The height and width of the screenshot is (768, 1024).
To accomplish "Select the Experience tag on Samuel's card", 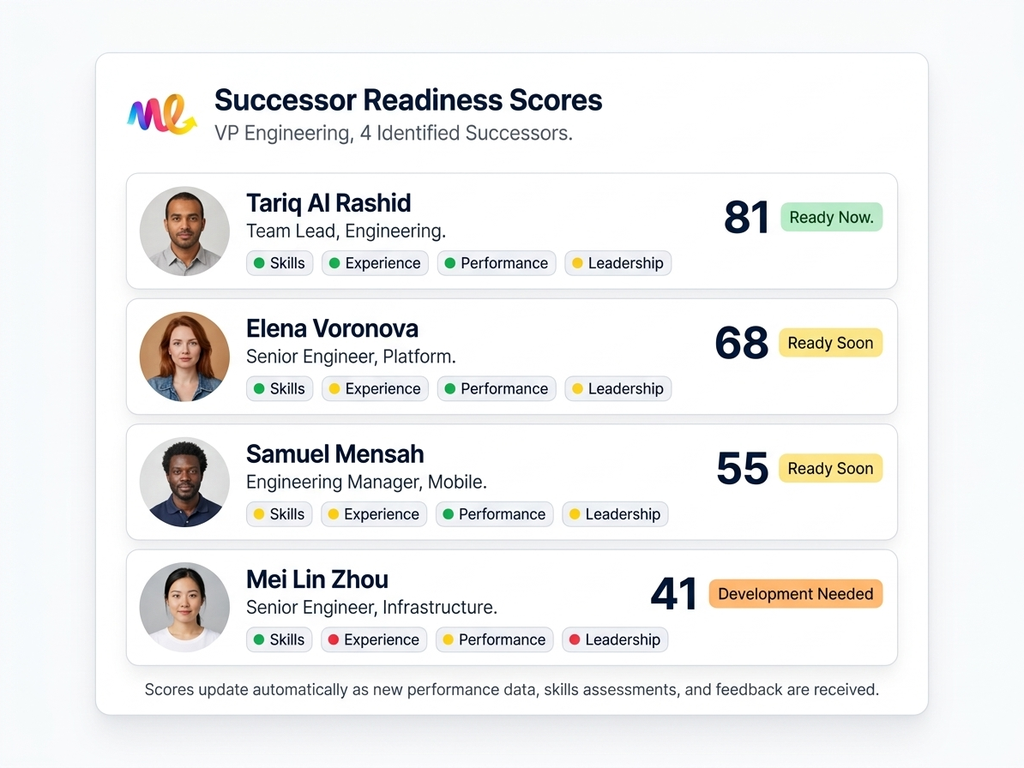I will tap(374, 514).
